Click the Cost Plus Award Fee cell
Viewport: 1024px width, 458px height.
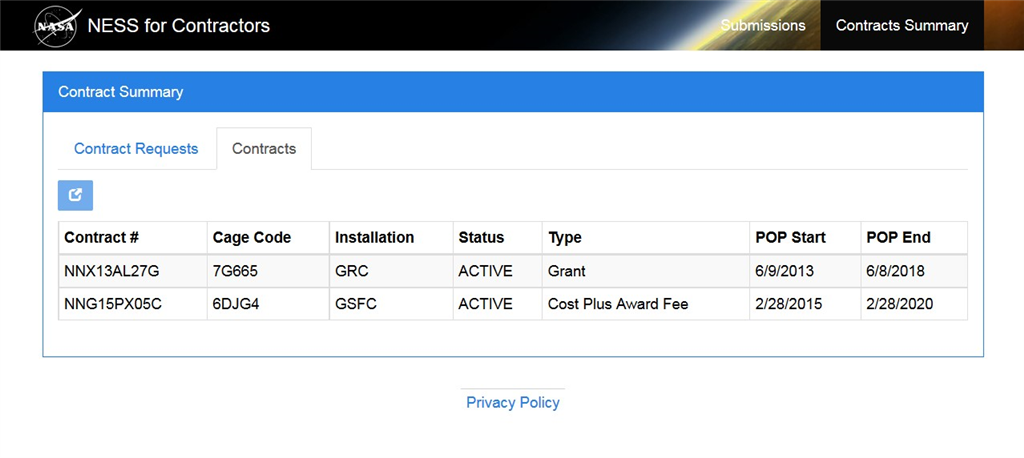pos(618,304)
